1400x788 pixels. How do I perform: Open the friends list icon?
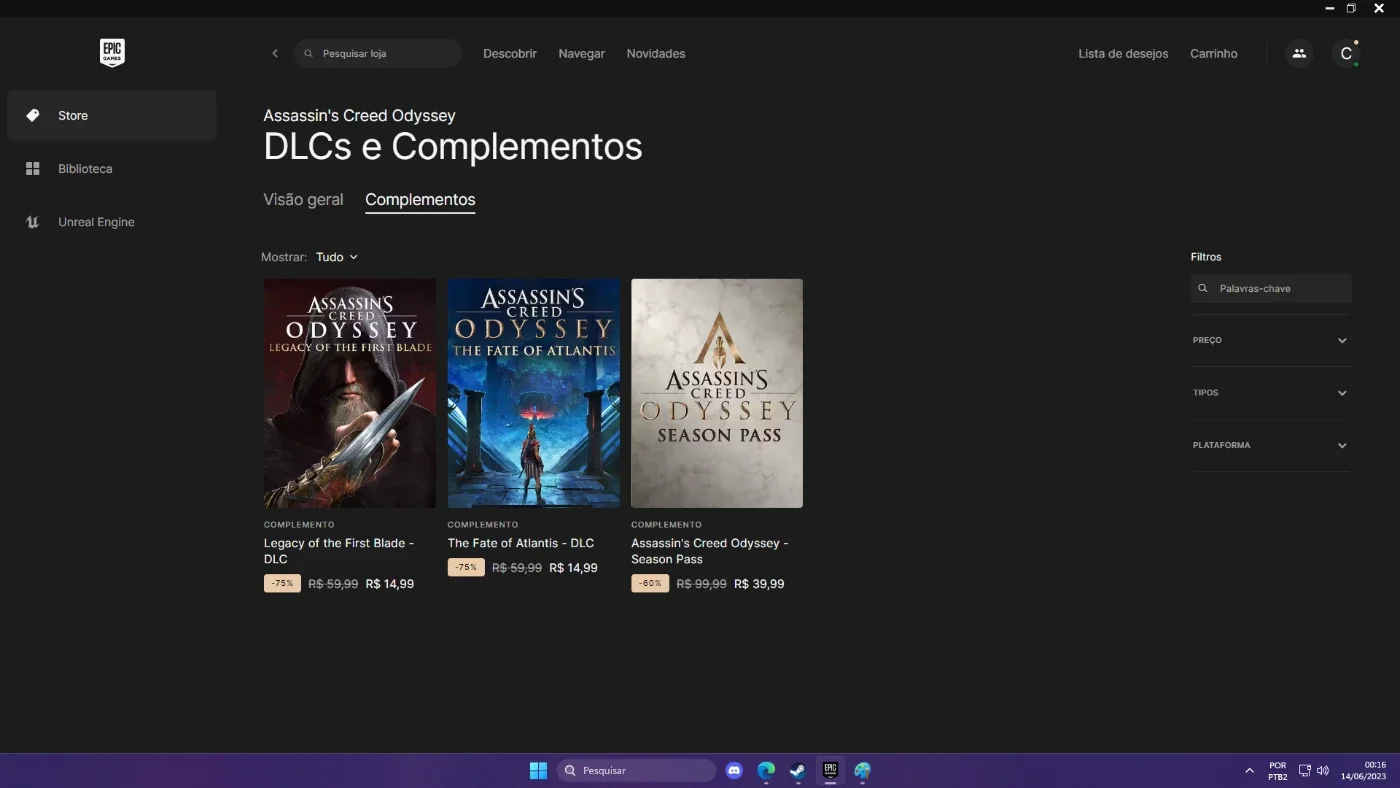(x=1299, y=54)
